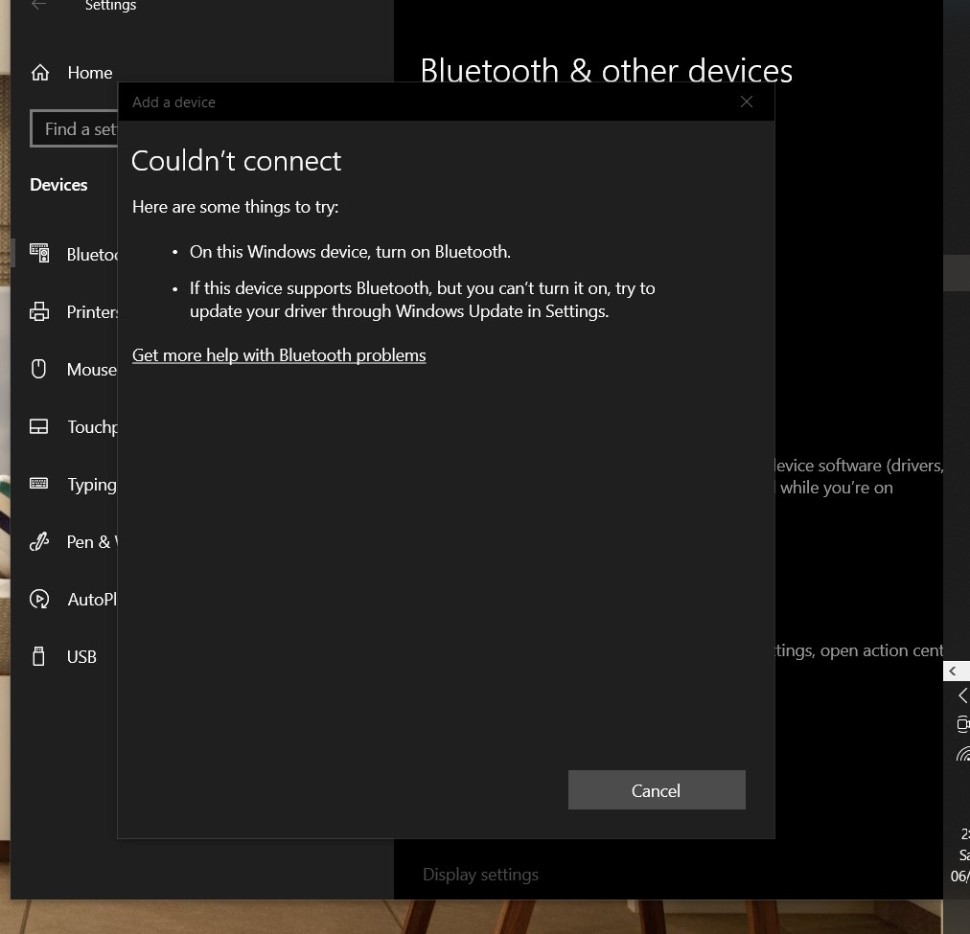The height and width of the screenshot is (934, 970).
Task: Open the Mouse settings icon
Action: point(38,369)
